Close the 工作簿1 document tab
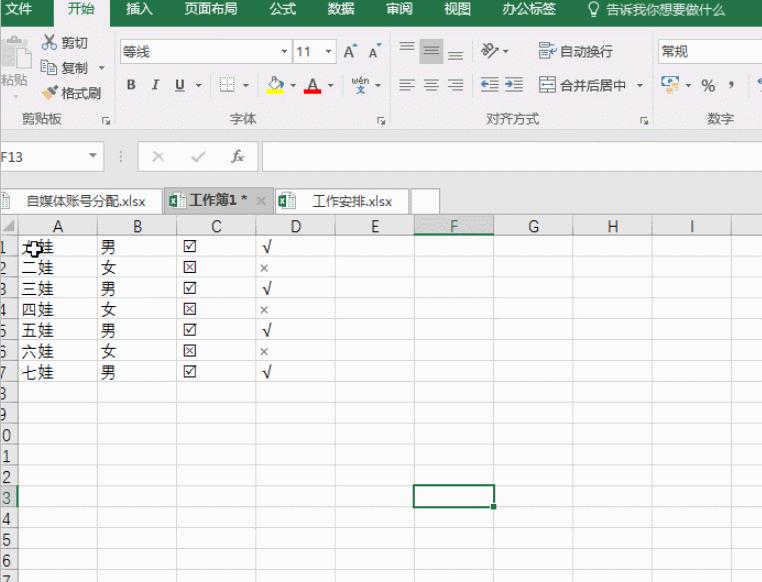Viewport: 762px width, 582px height. coord(261,201)
